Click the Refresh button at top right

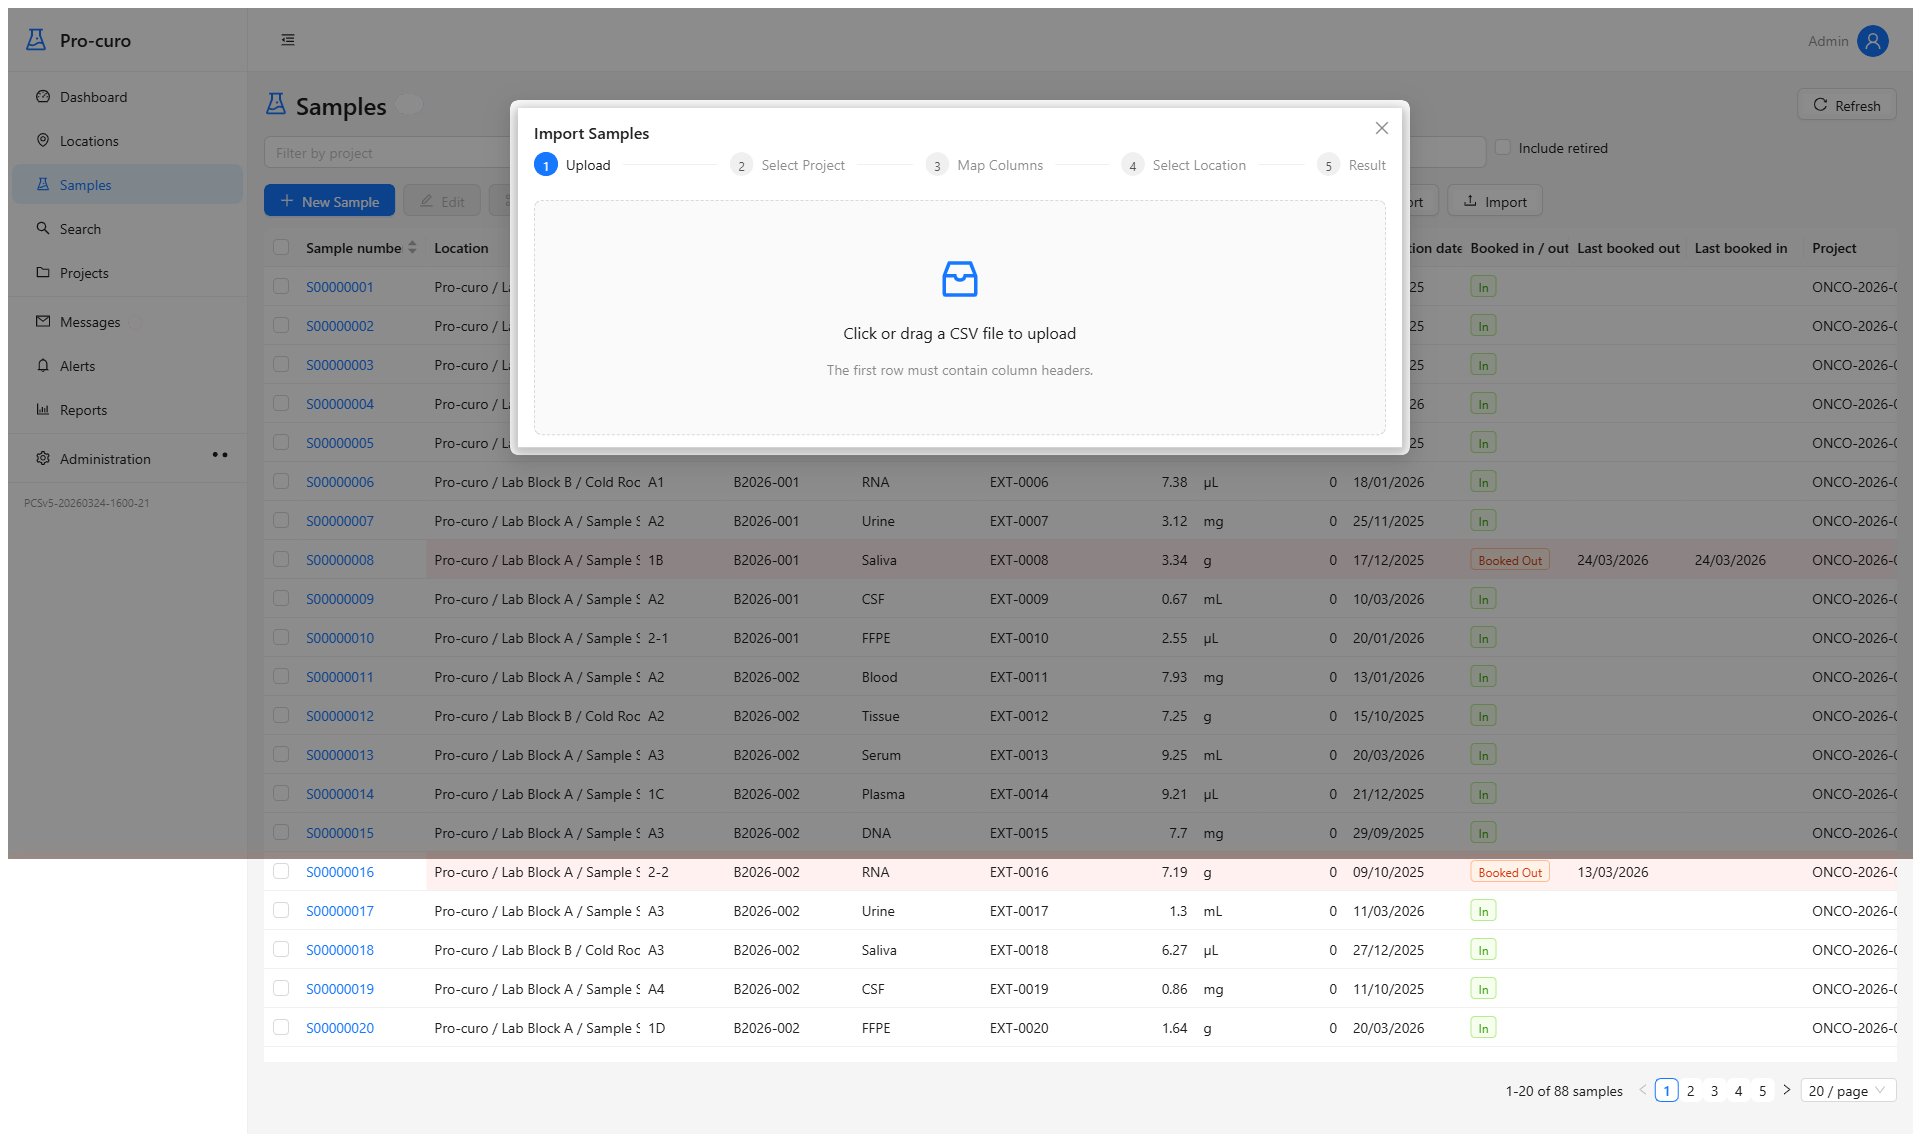(x=1846, y=104)
